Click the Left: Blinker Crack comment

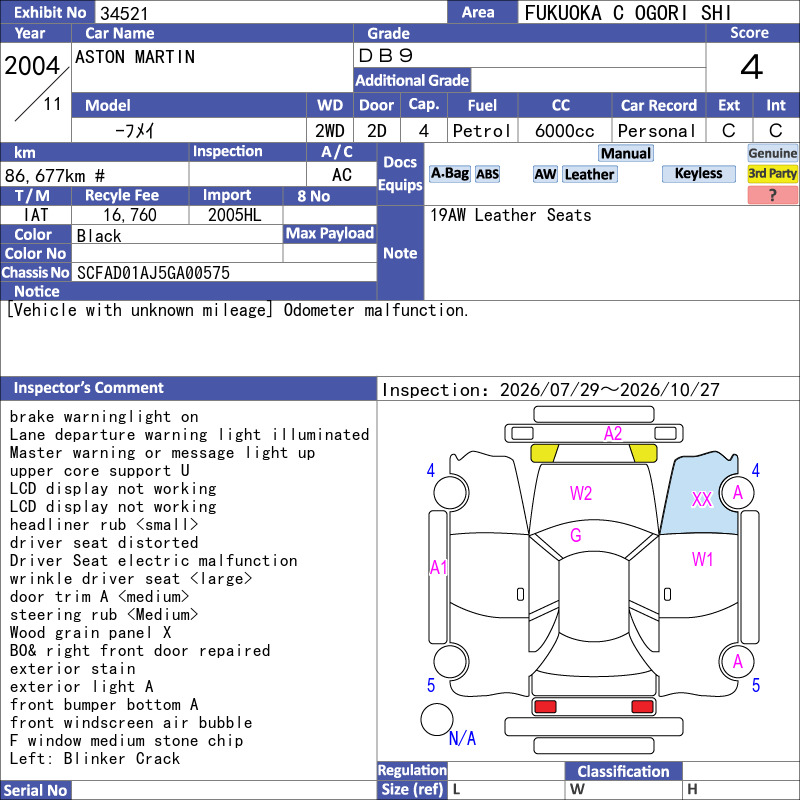pos(95,759)
